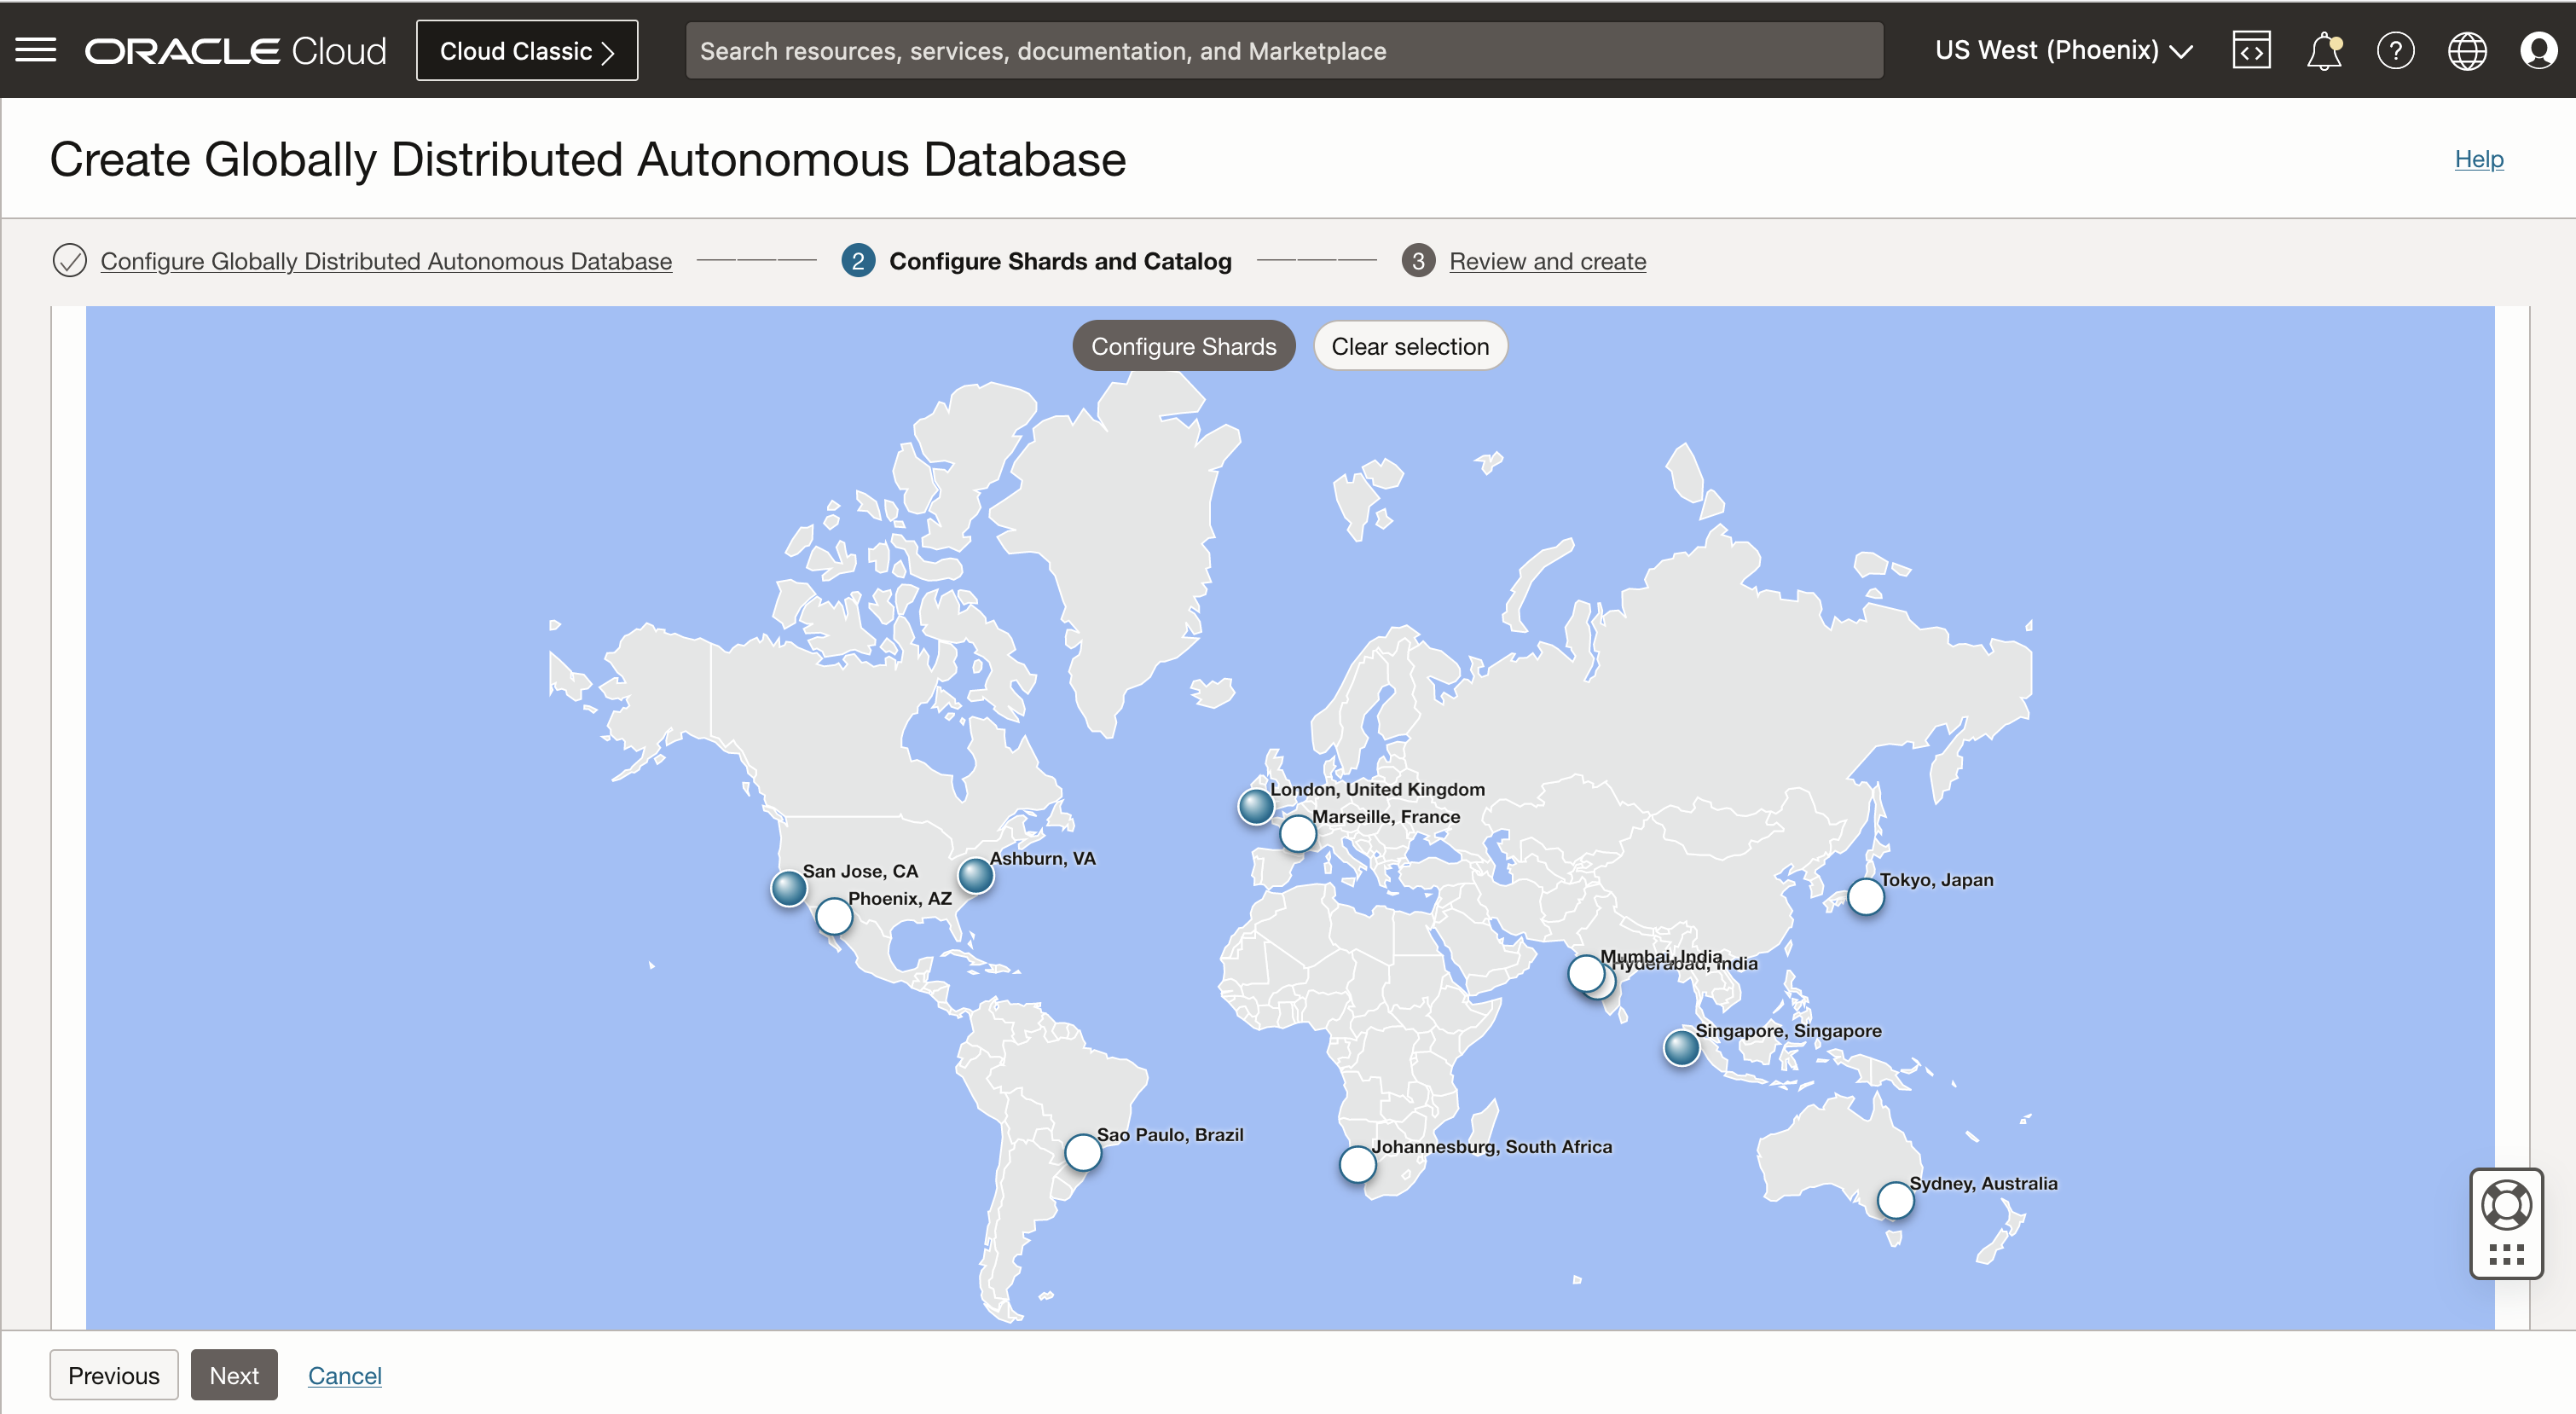Open the navigation hamburger menu
Viewport: 2576px width, 1414px height.
point(35,50)
